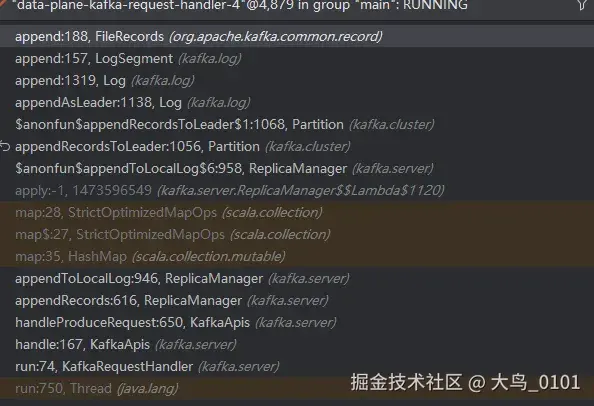Click the drop frame arrow icon beside appendRecordsToLeader
The image size is (594, 406).
[x=5, y=146]
